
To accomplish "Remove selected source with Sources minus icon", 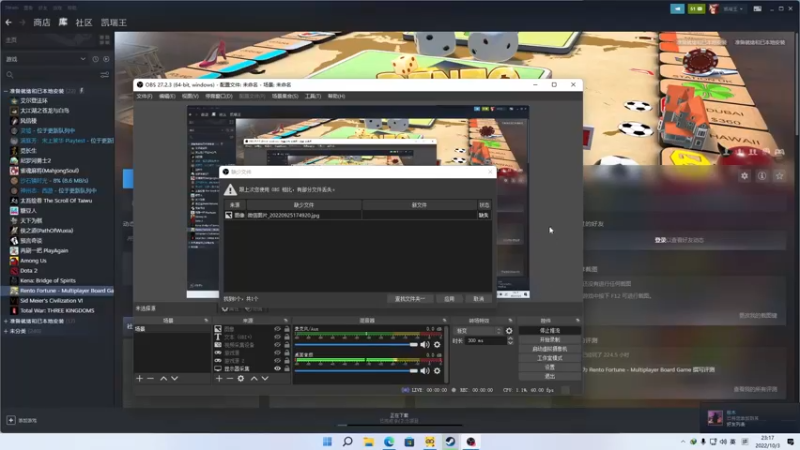I will click(x=230, y=379).
